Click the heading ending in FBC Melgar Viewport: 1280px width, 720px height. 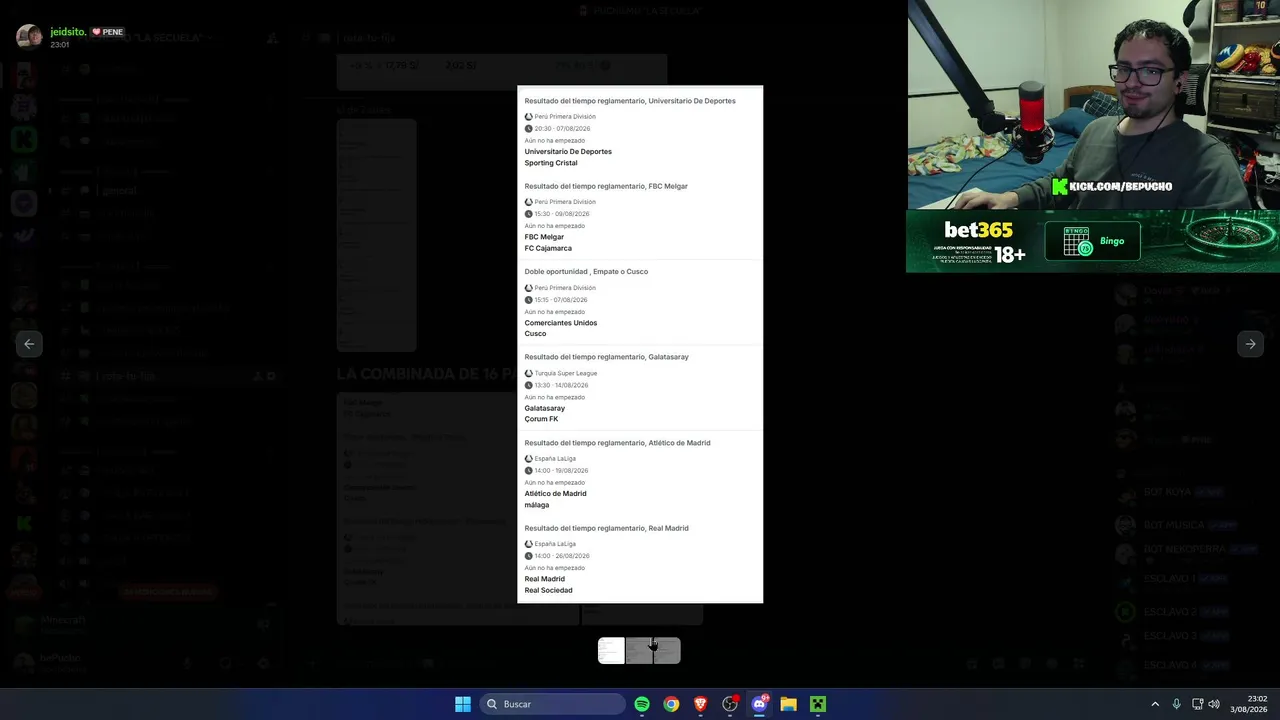pos(606,186)
